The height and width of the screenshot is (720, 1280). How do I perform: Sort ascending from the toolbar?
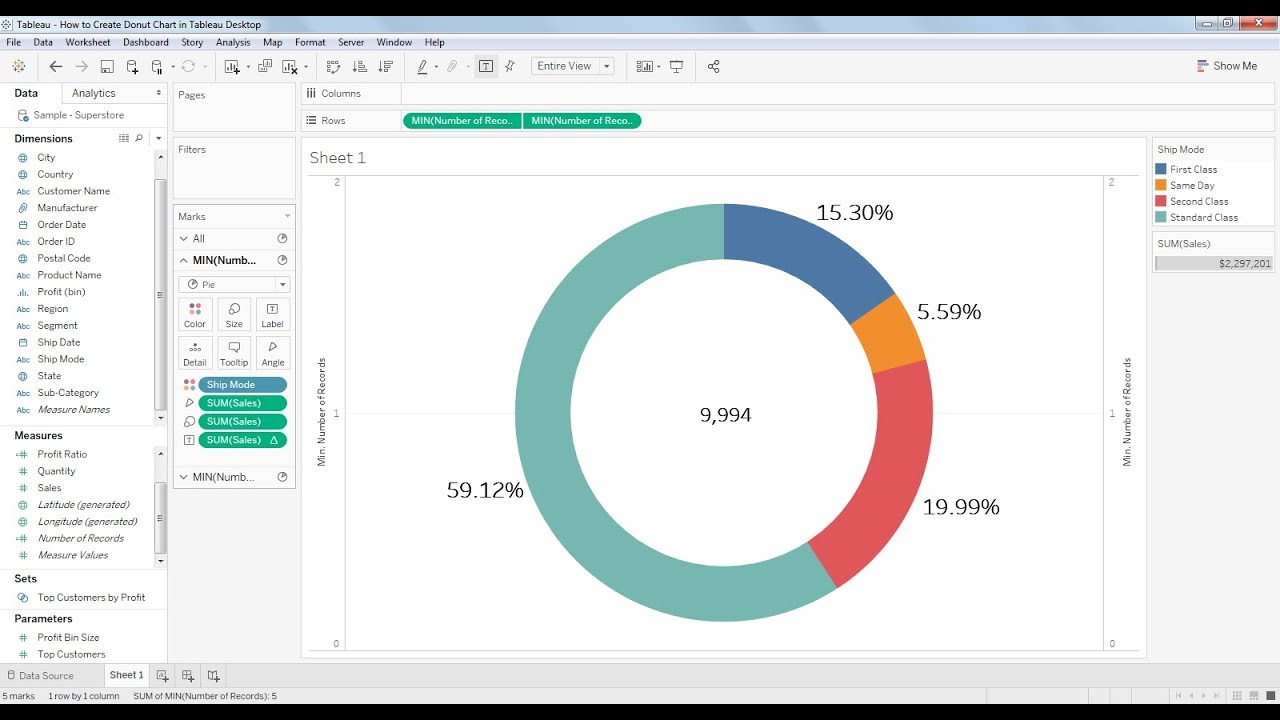pos(360,66)
